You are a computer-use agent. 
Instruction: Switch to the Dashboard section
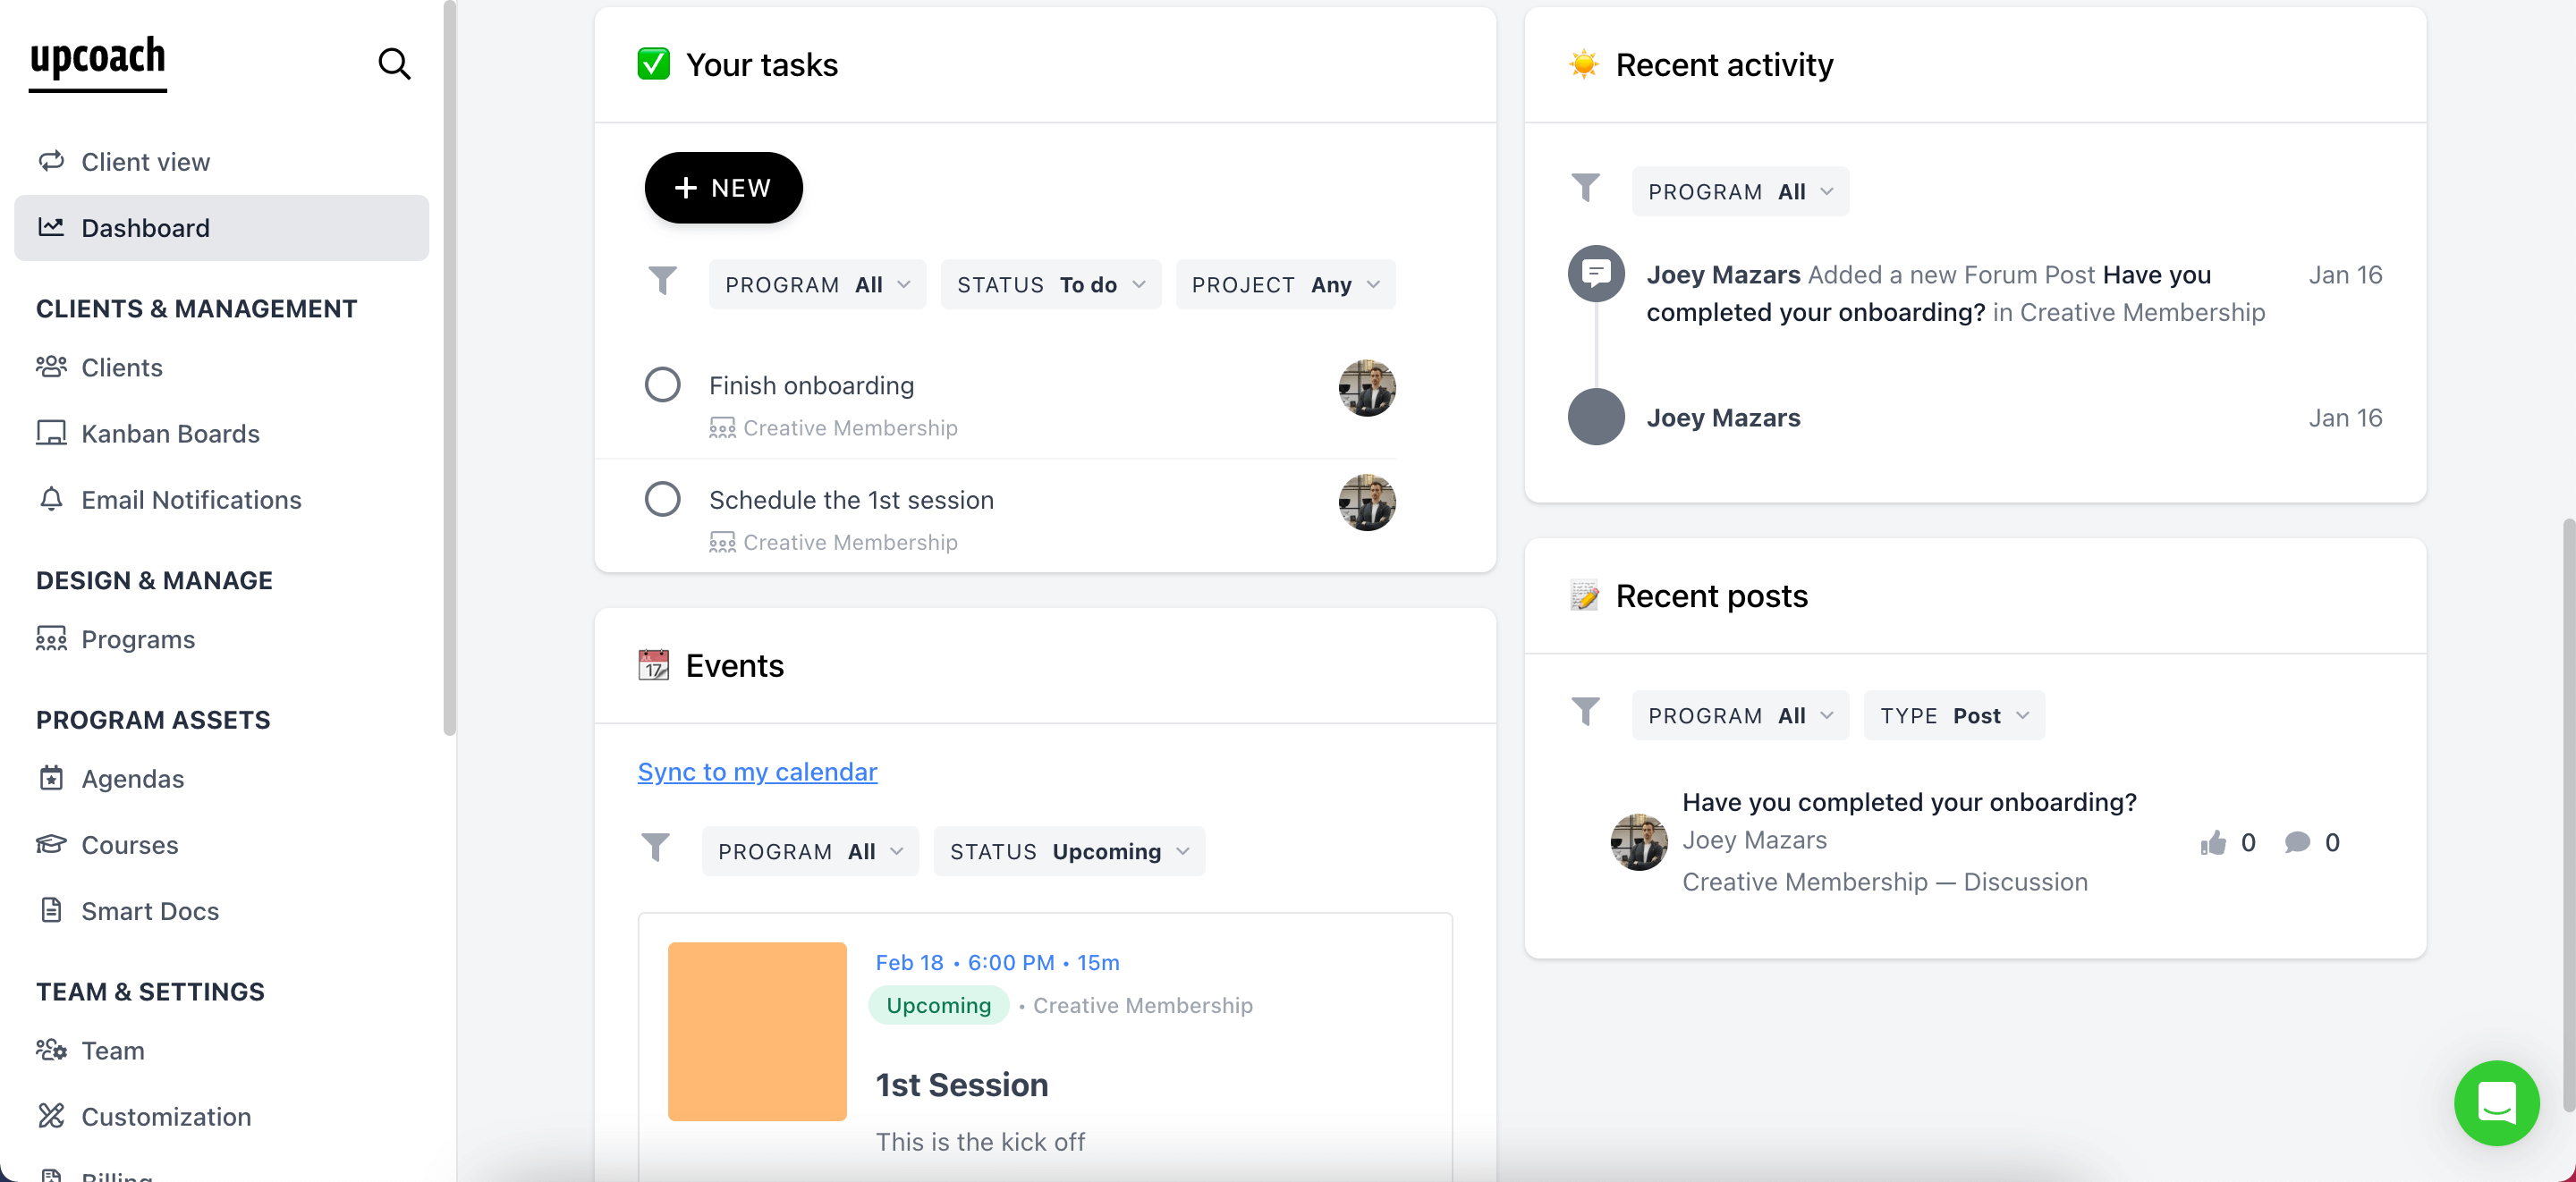pyautogui.click(x=146, y=227)
